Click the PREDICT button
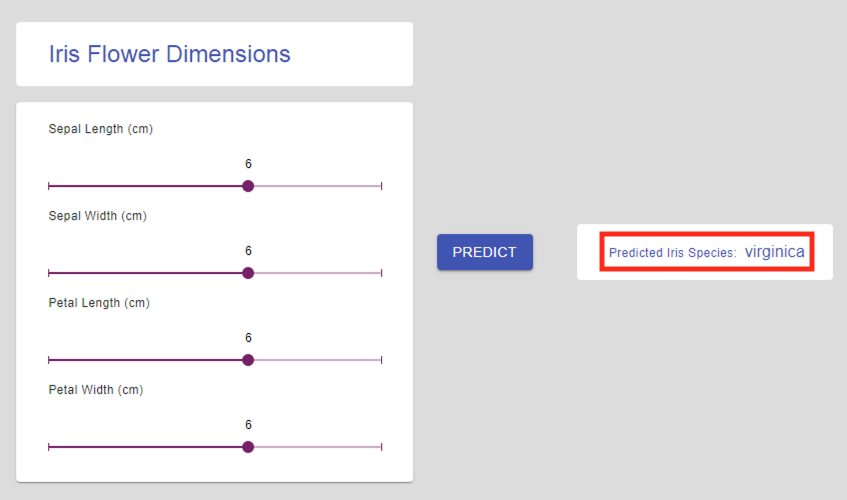Screen dimensions: 847x500 (484, 252)
